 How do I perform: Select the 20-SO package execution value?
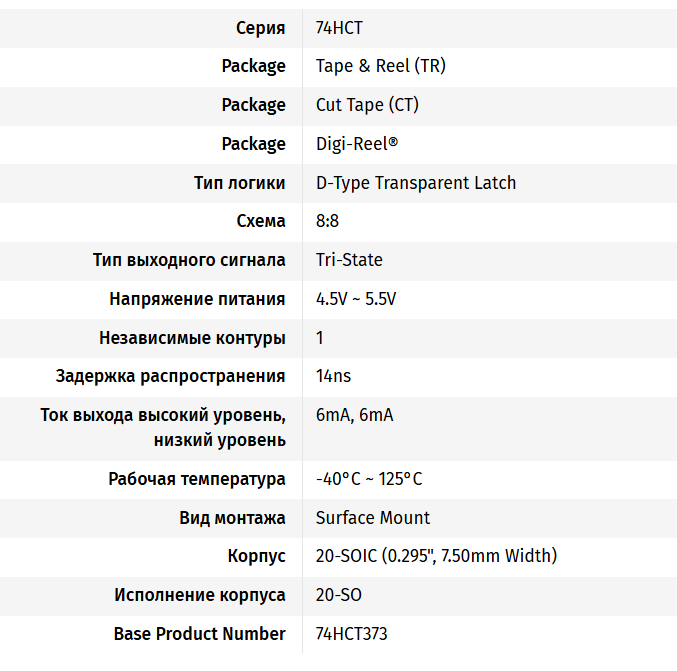pos(338,595)
